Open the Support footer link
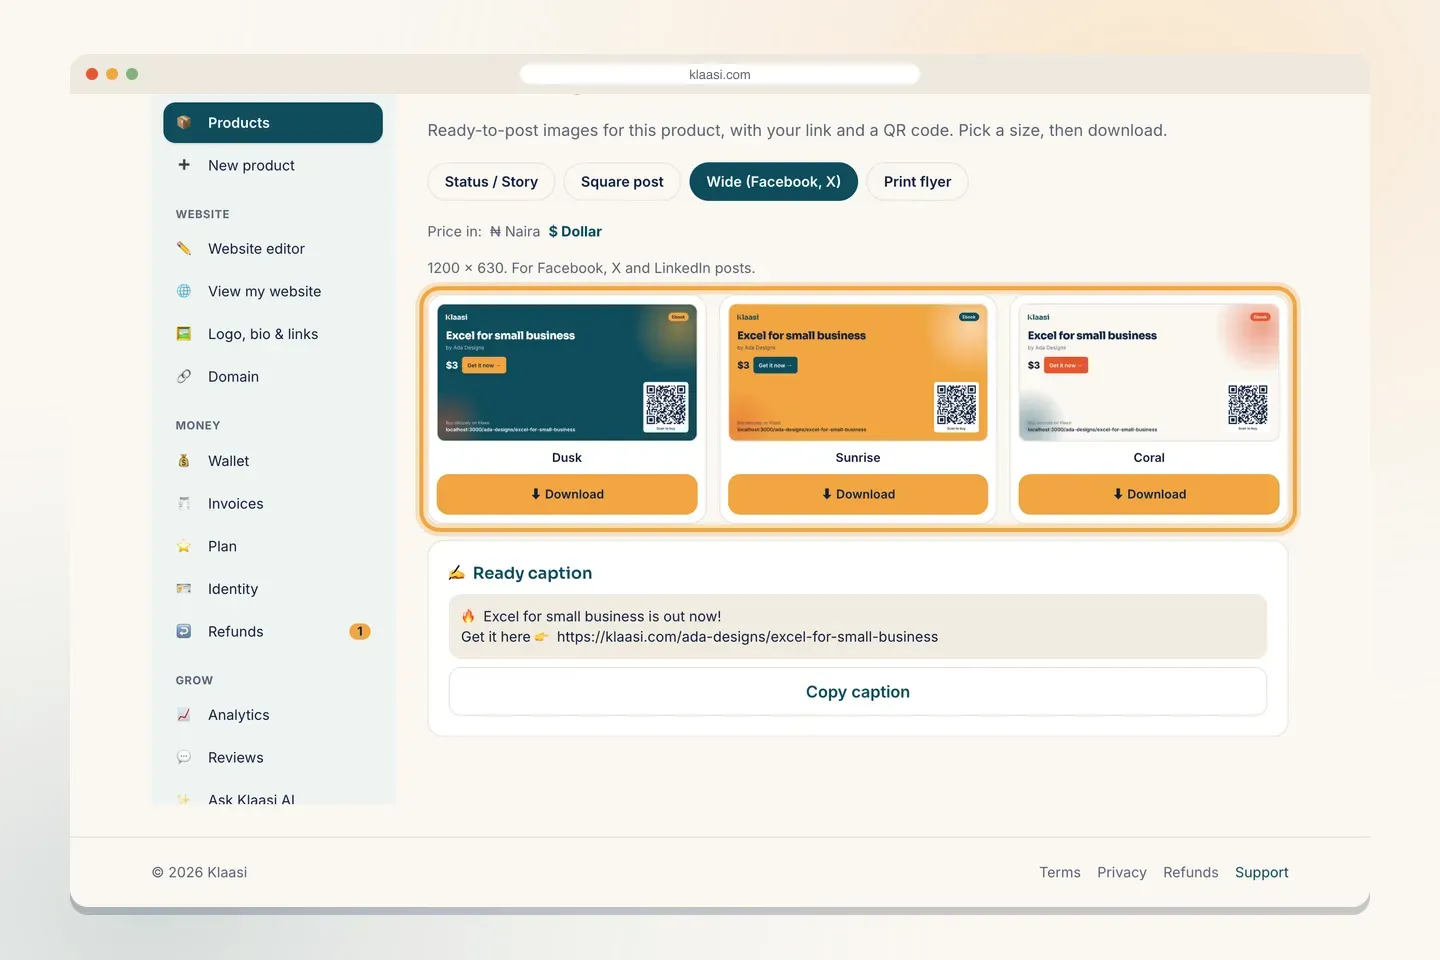1440x960 pixels. coord(1262,872)
